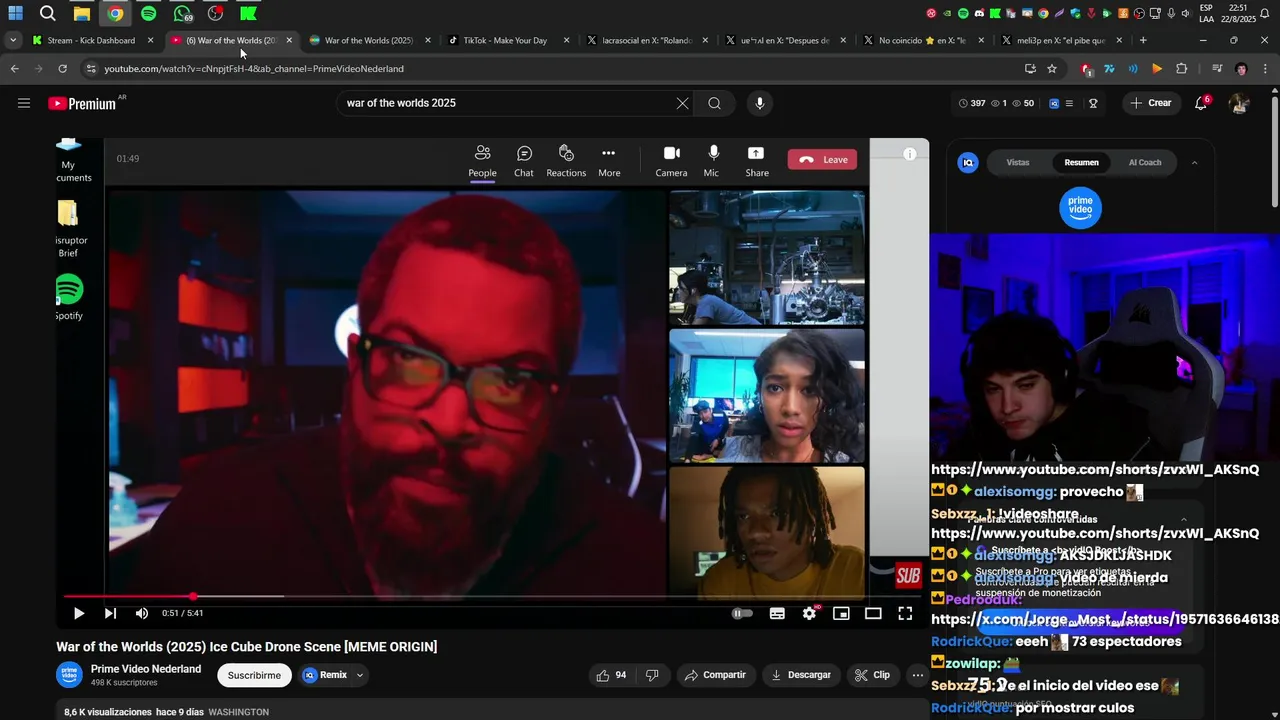Image resolution: width=1280 pixels, height=720 pixels.
Task: Click the page install icon in the address bar
Action: (x=1030, y=68)
